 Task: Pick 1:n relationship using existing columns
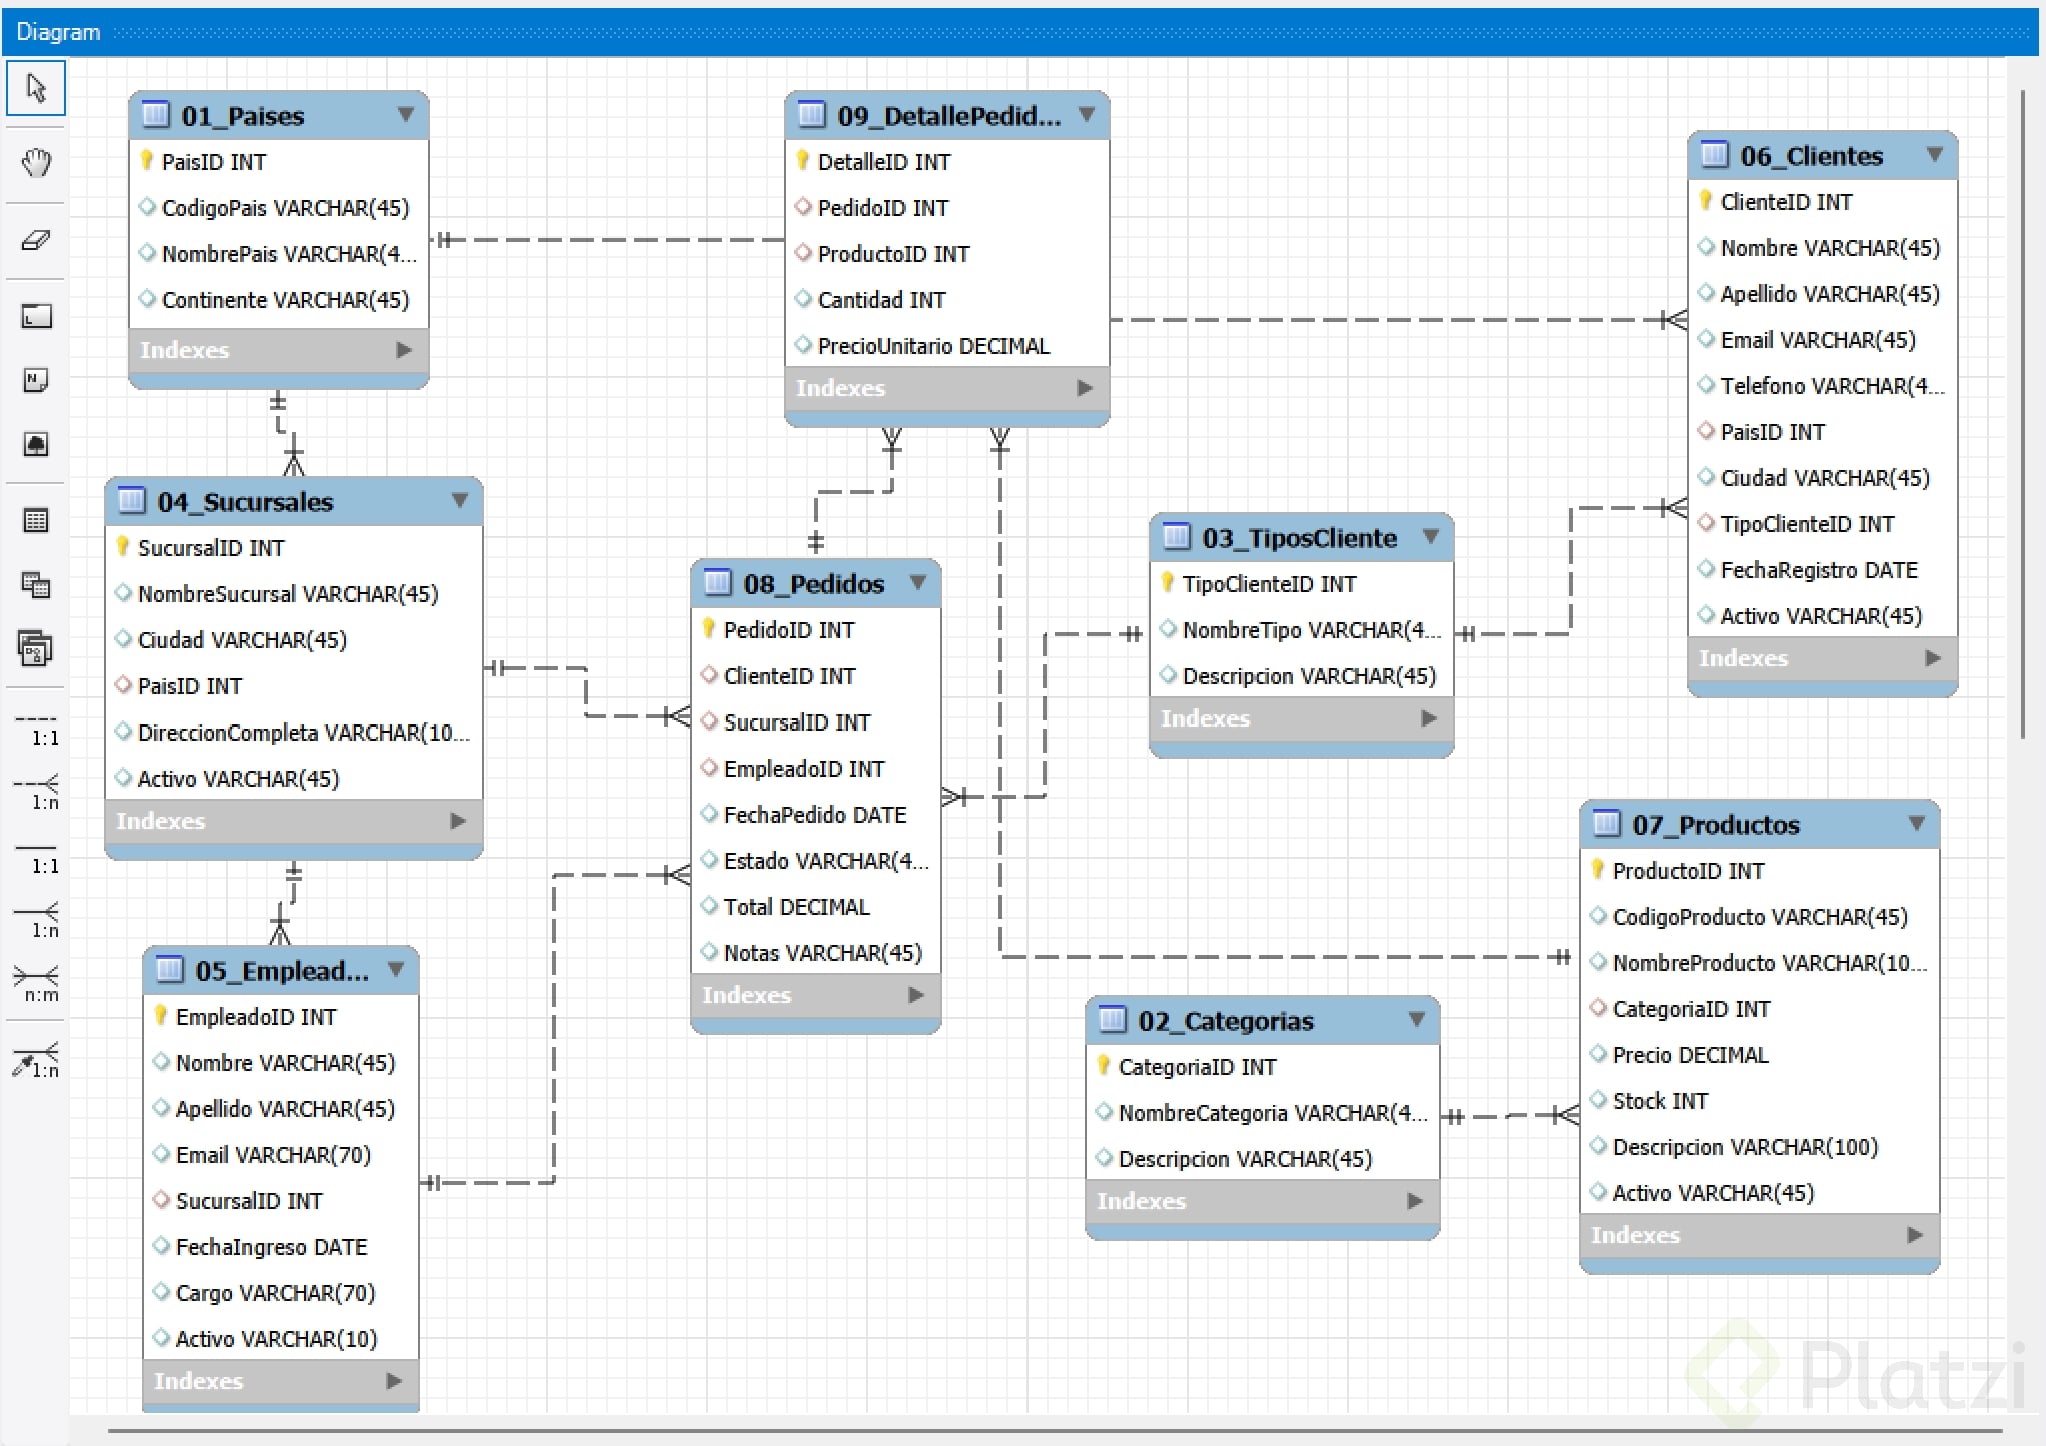[x=36, y=1060]
